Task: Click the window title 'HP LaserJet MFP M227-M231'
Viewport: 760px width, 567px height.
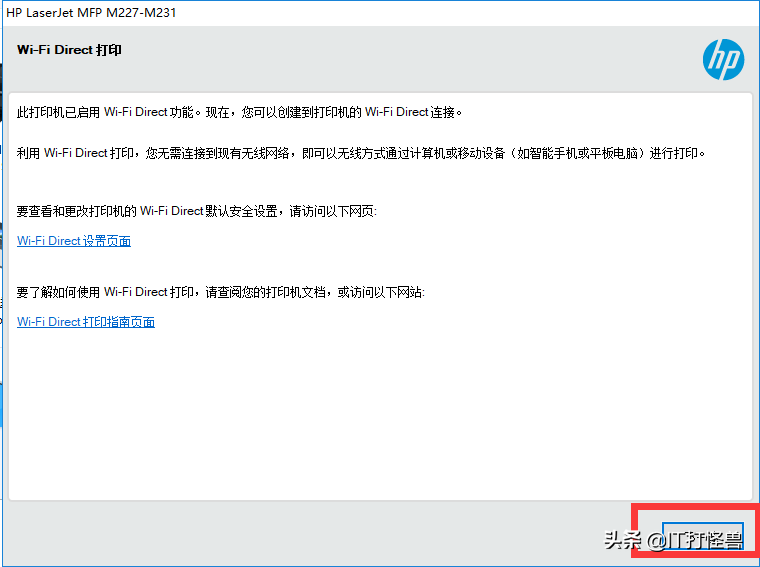Action: [91, 13]
